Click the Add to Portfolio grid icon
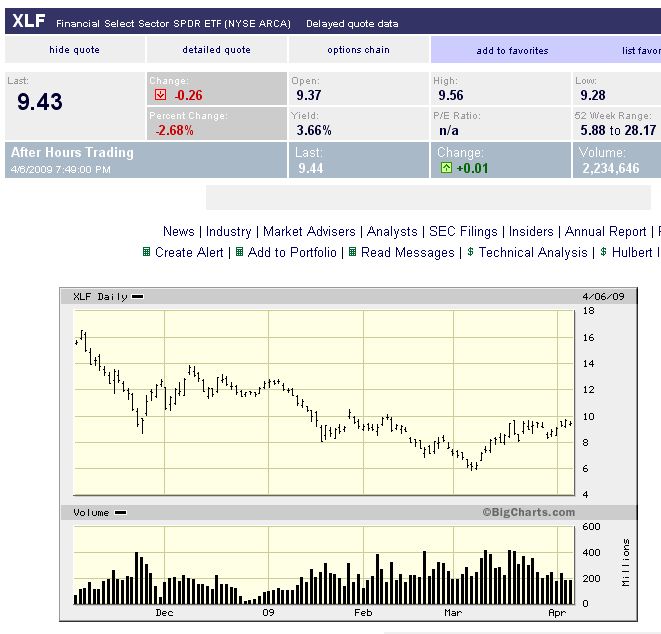 pos(239,252)
